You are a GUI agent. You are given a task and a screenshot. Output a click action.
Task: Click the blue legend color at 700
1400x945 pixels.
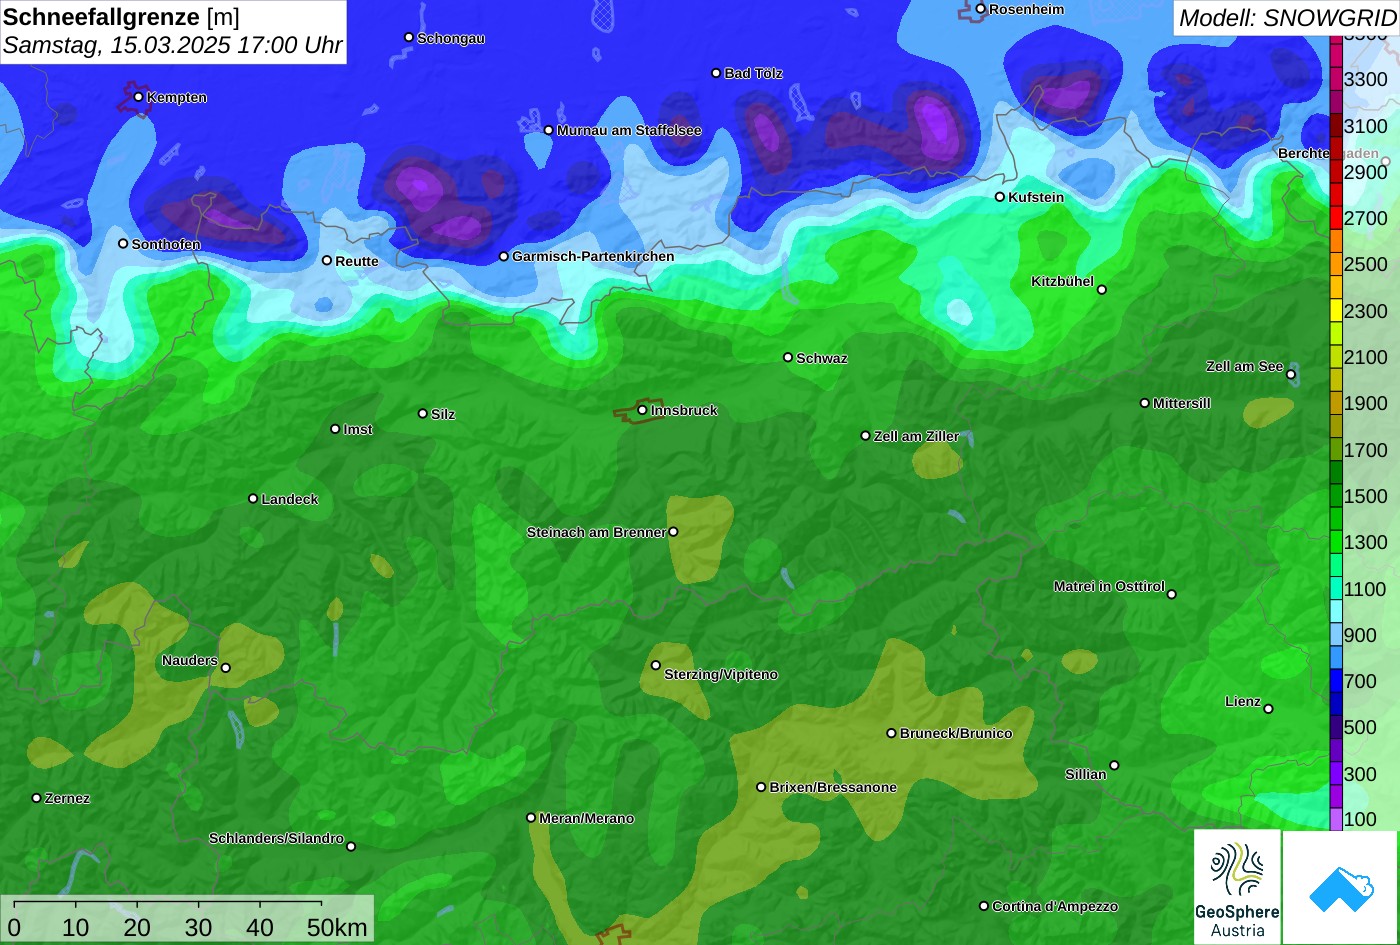(1336, 681)
